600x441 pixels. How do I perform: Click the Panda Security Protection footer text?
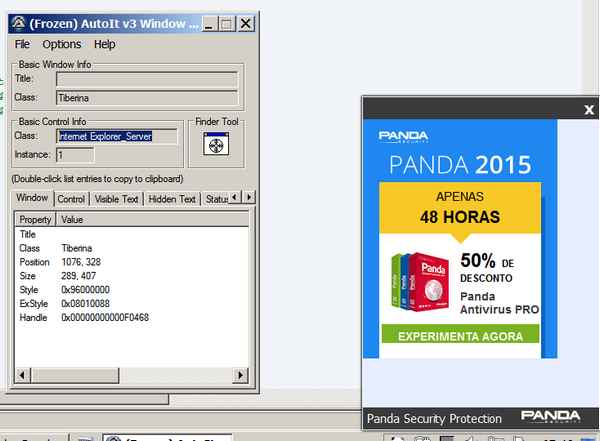point(434,419)
